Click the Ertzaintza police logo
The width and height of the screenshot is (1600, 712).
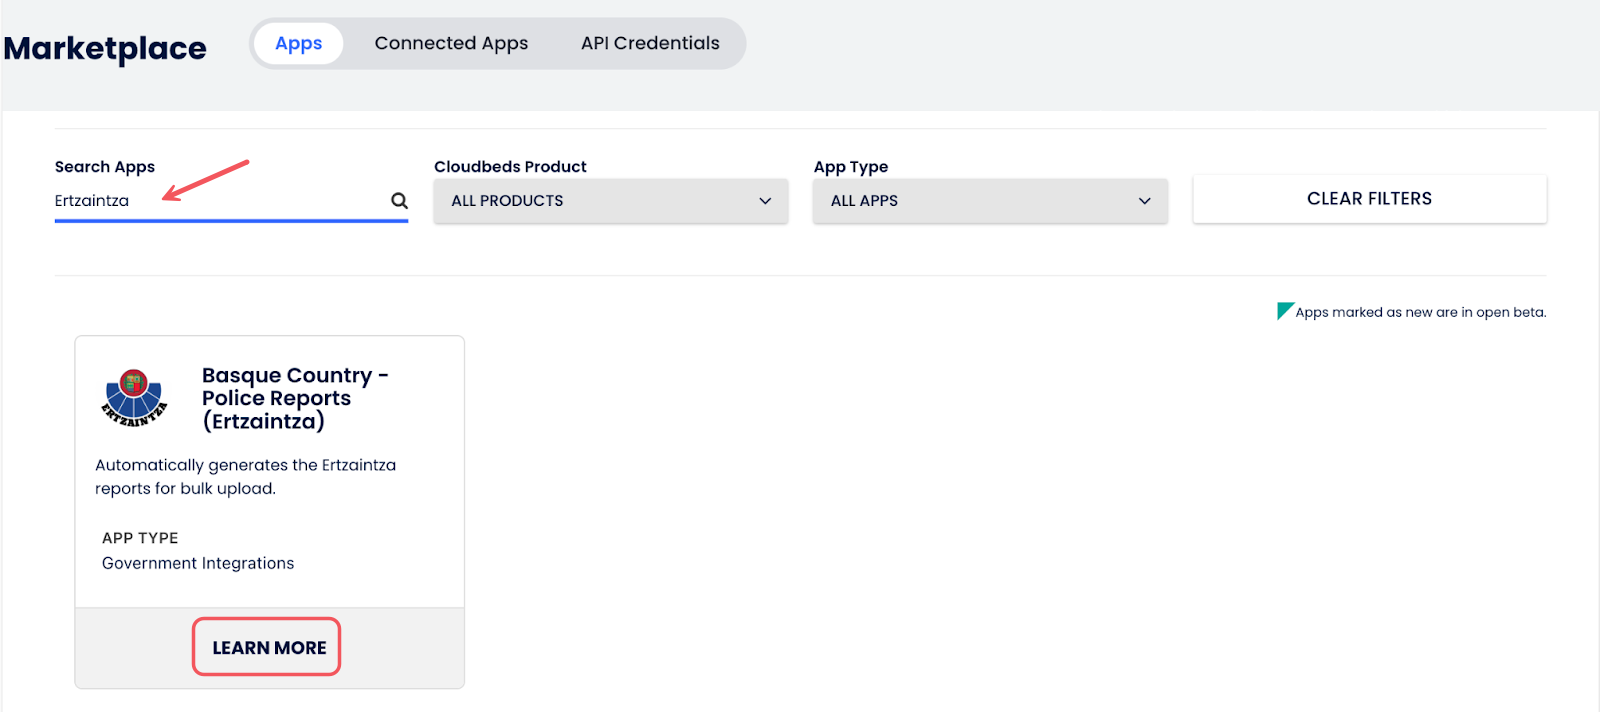[134, 398]
